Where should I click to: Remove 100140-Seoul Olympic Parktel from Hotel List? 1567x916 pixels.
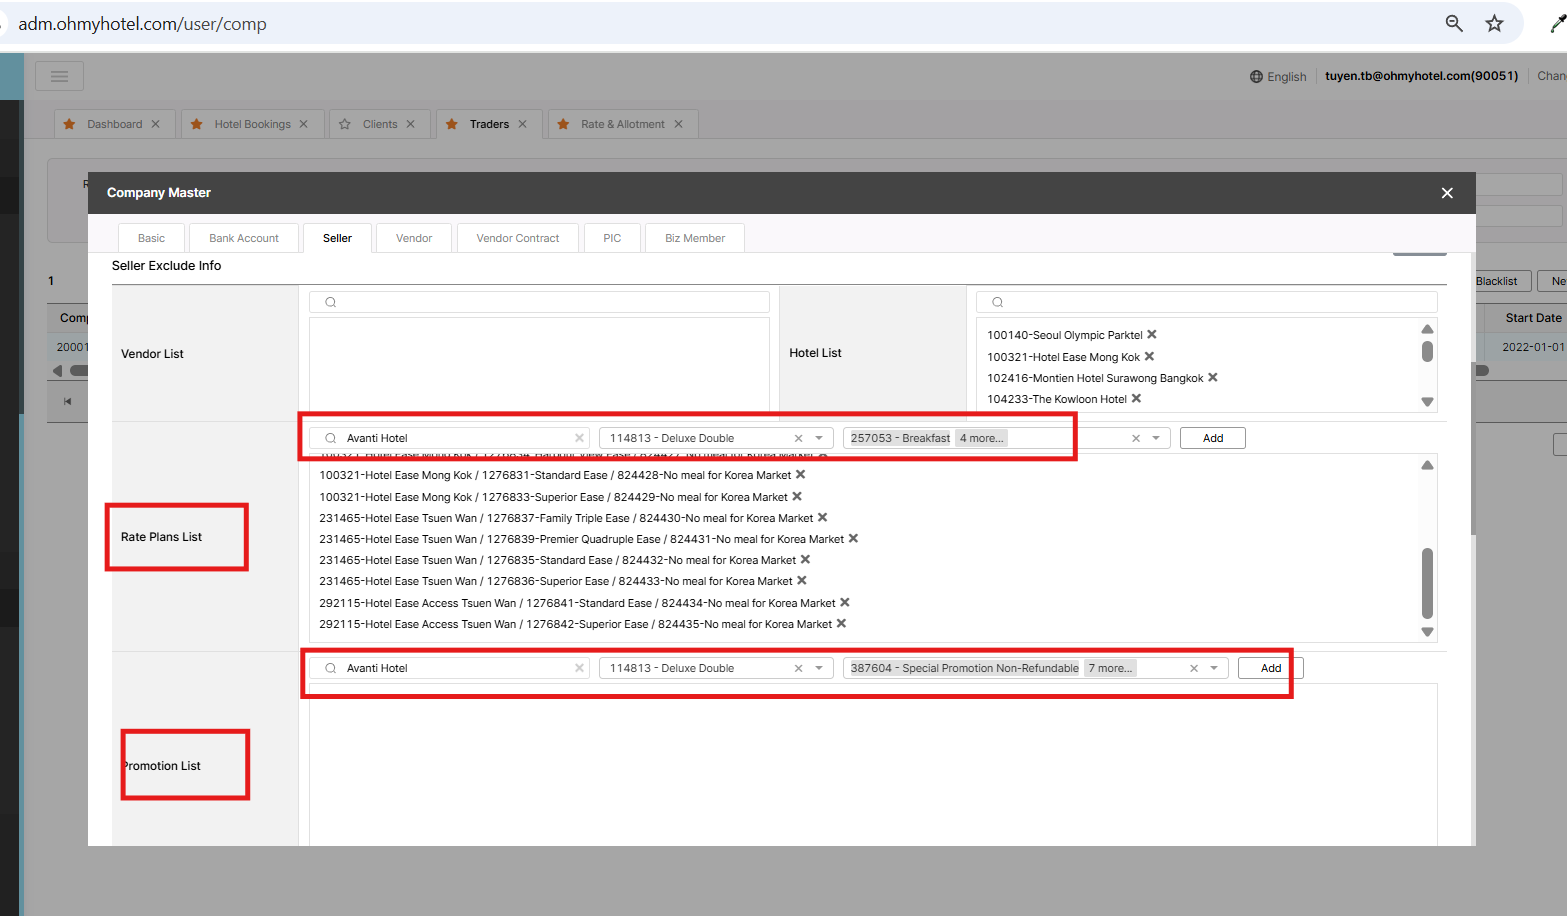pos(1152,335)
